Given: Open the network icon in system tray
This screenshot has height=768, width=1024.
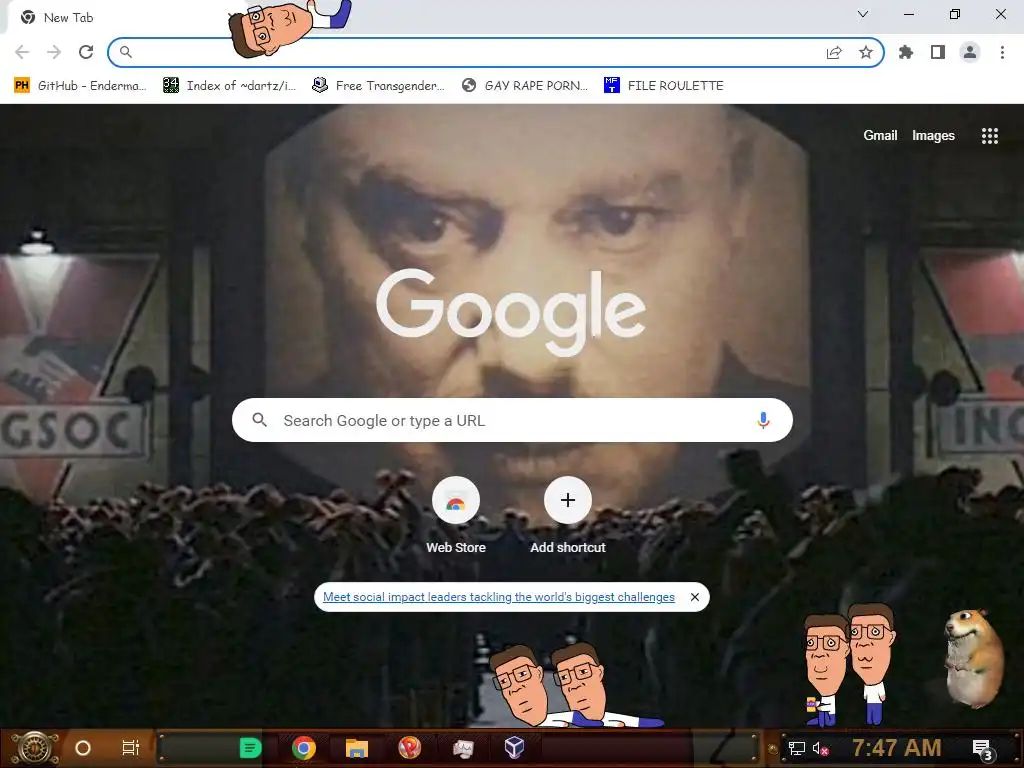Looking at the screenshot, I should 797,748.
